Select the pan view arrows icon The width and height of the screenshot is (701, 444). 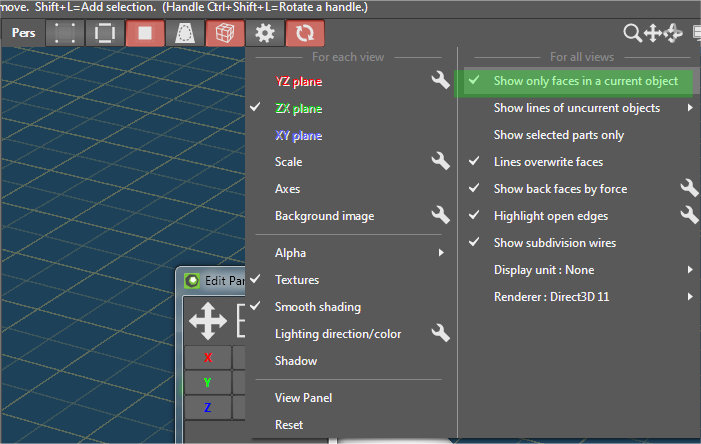[x=653, y=33]
